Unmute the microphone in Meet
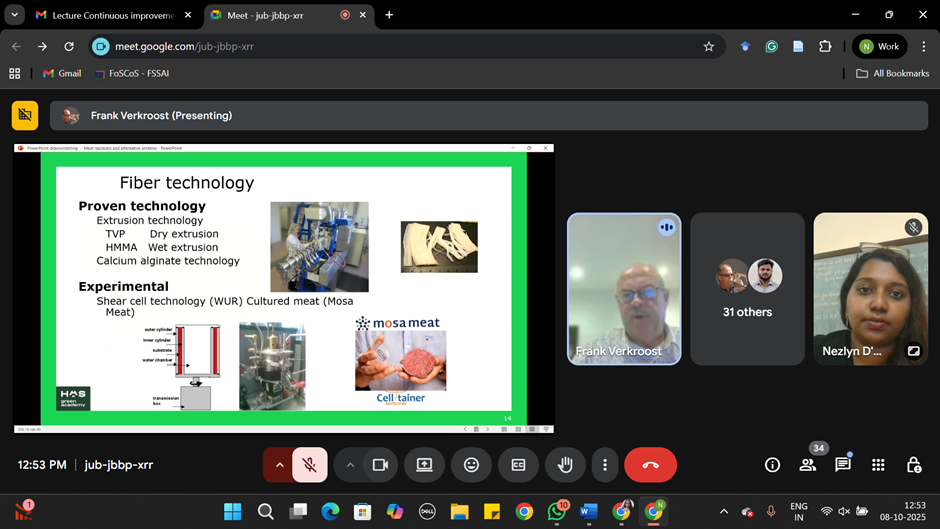This screenshot has width=940, height=529. (310, 465)
